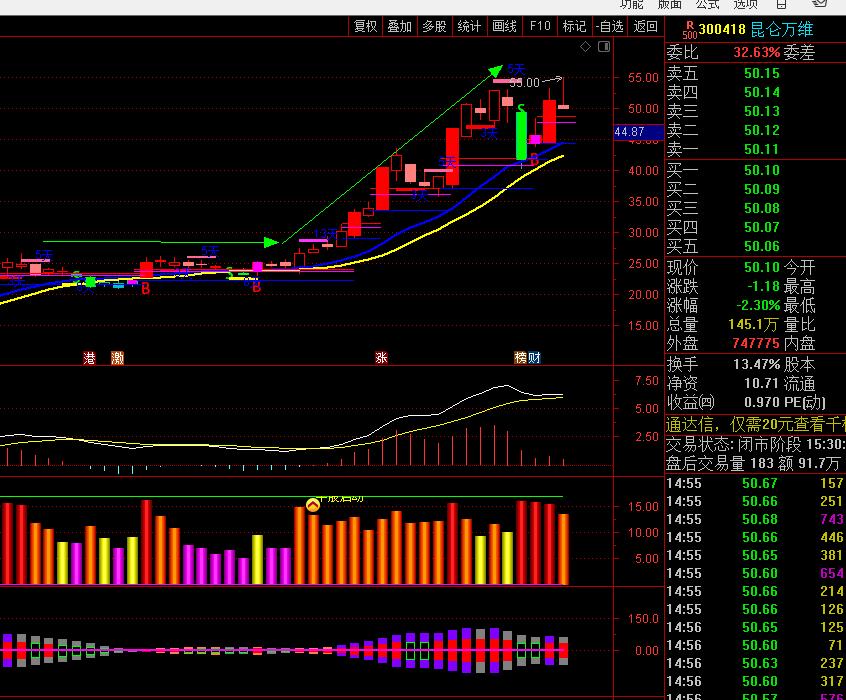
Task: Select the 卖一 50.11 order row
Action: coord(755,149)
